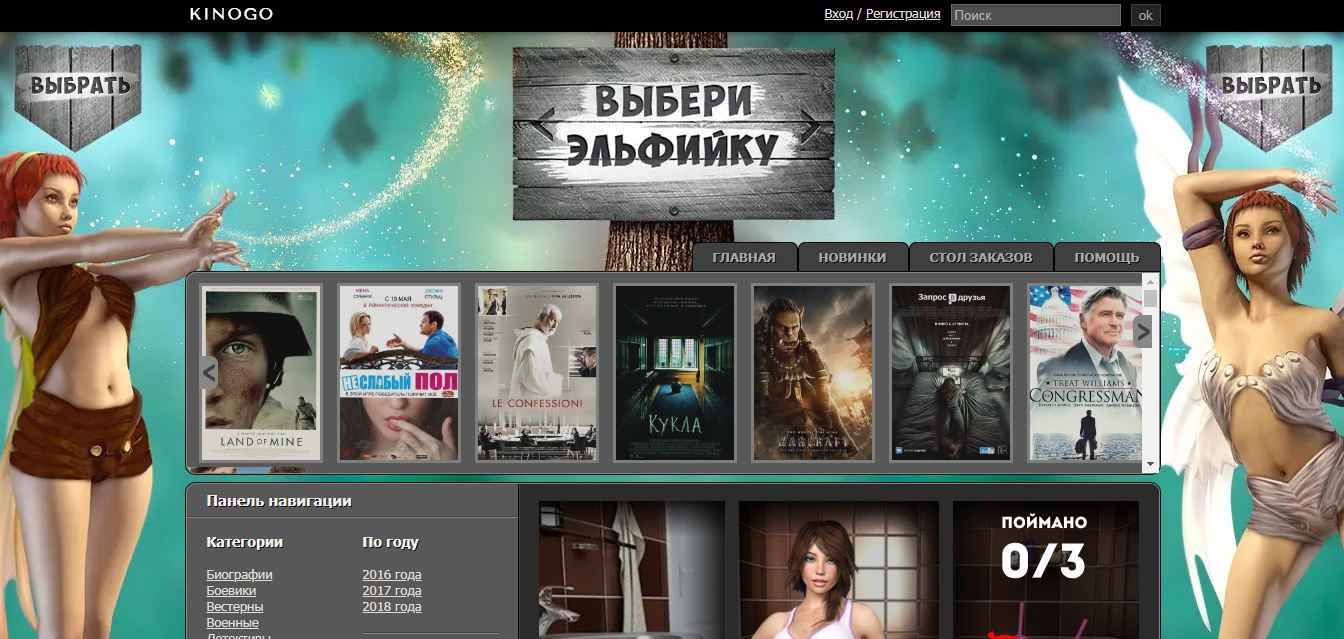This screenshot has height=639, width=1344.
Task: Open the Вестерны category
Action: tap(235, 607)
